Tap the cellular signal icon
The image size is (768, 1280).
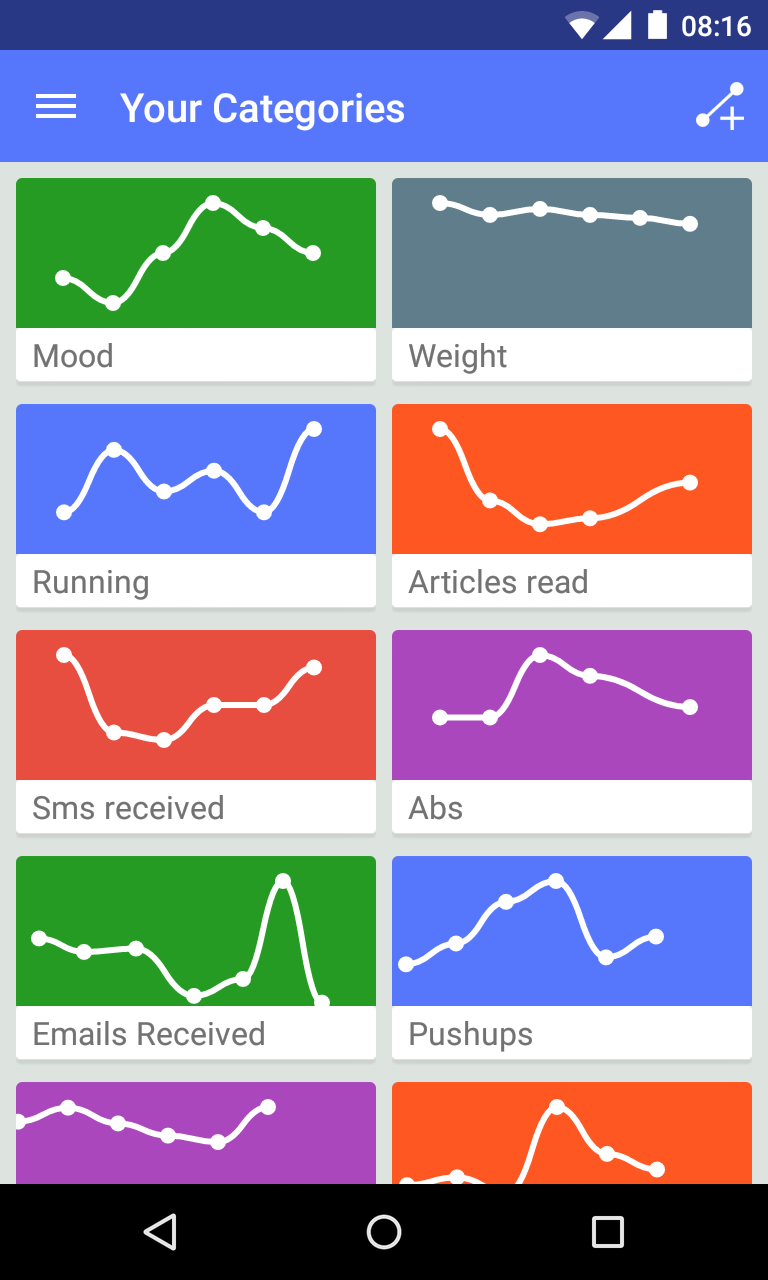[x=618, y=26]
